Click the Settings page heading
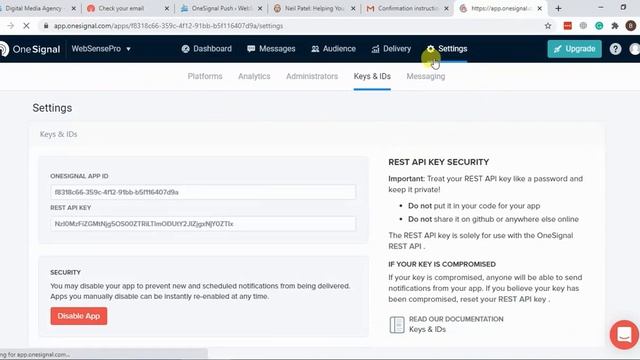The image size is (640, 360). (x=52, y=108)
